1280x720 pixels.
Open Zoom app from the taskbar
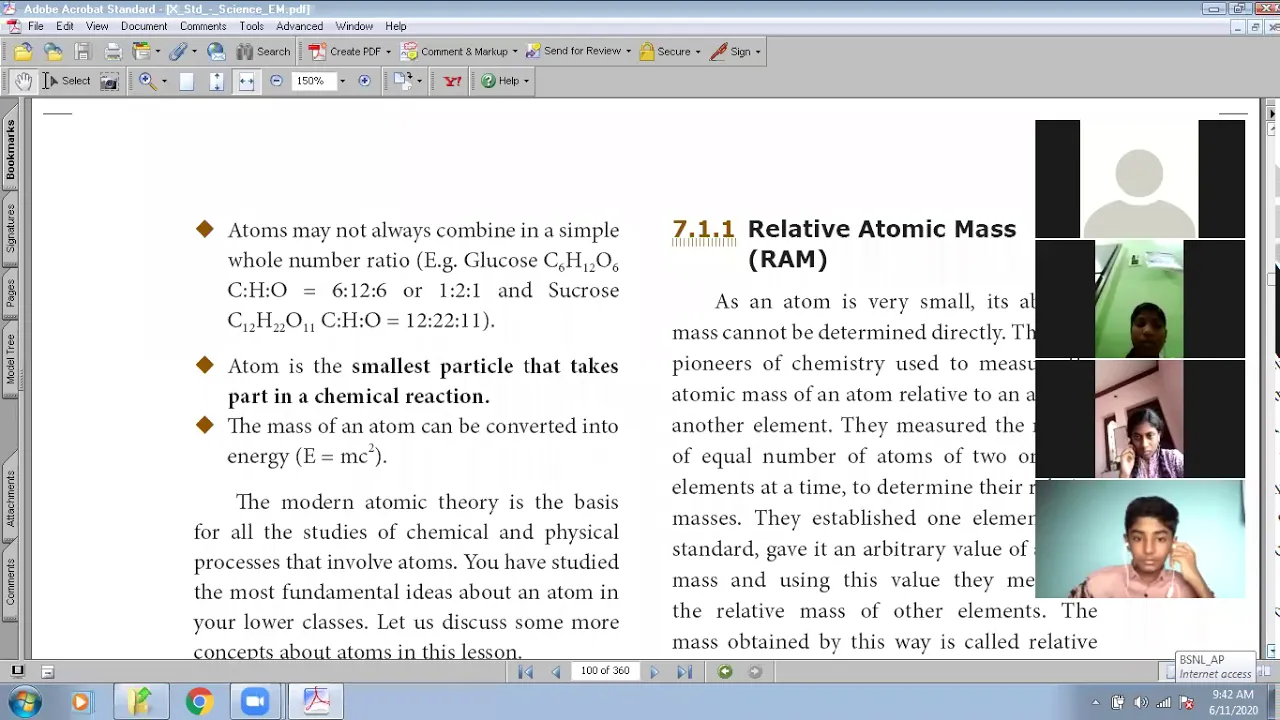point(255,702)
